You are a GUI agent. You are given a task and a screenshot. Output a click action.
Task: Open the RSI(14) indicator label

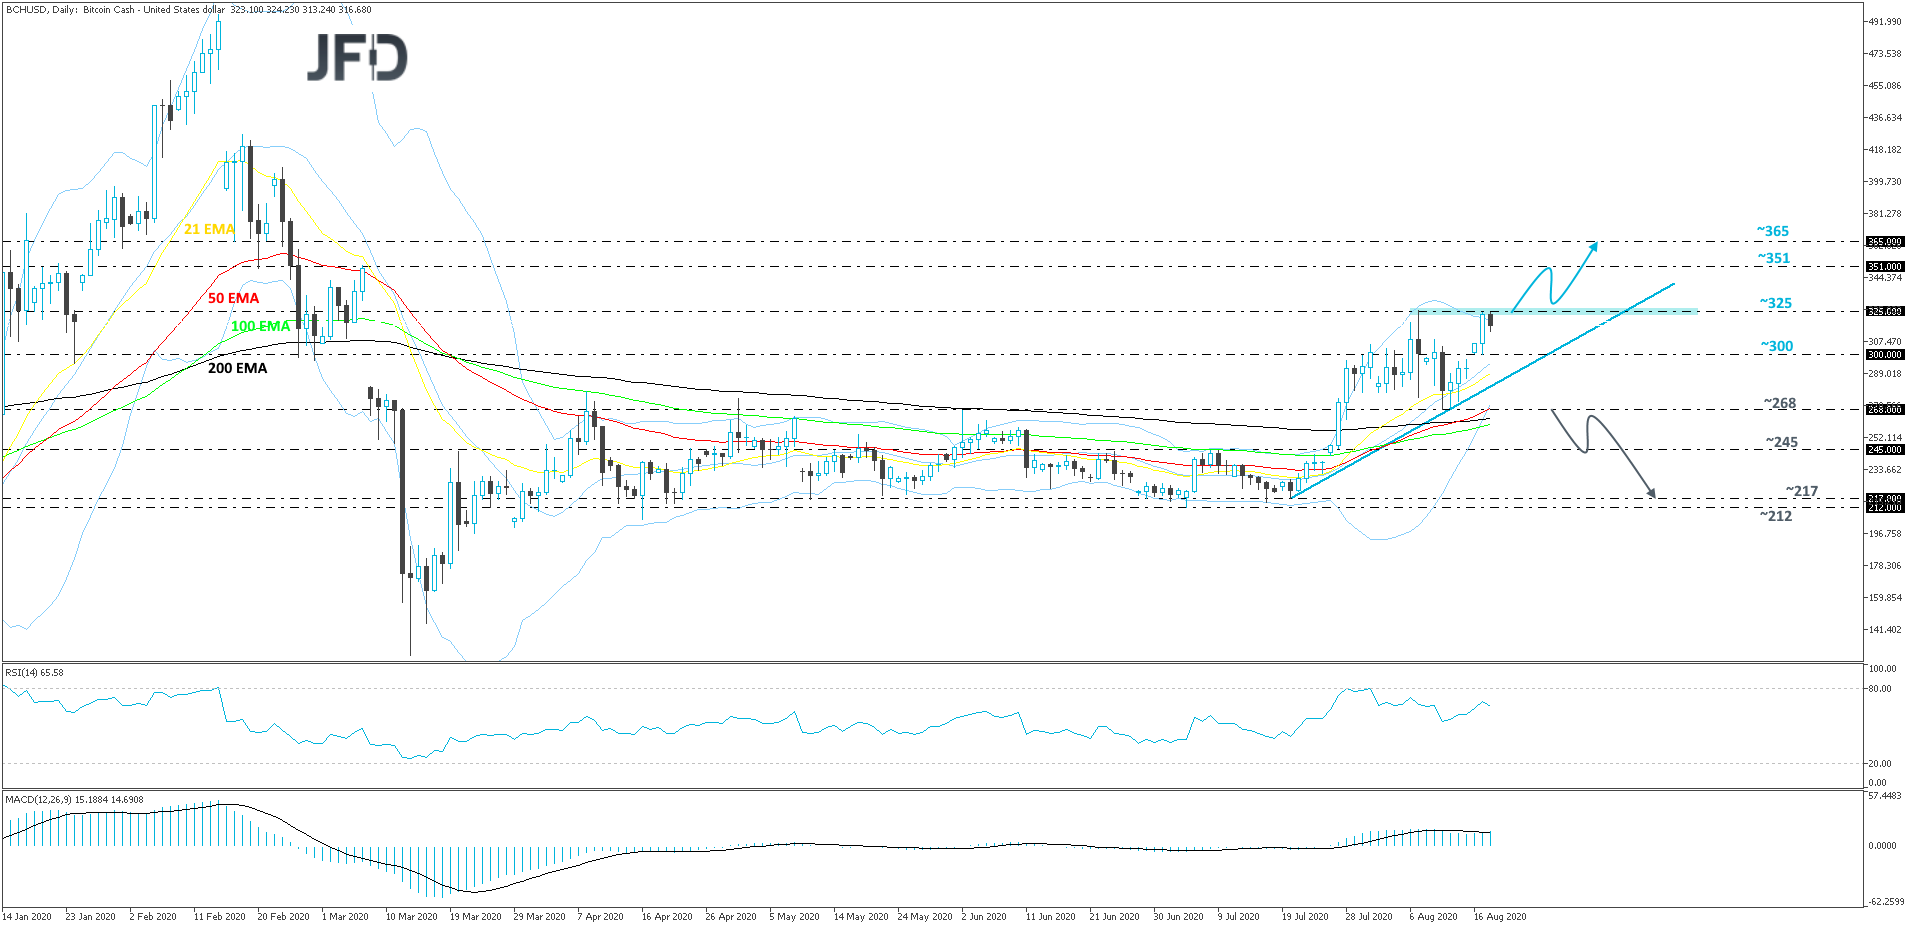(34, 673)
